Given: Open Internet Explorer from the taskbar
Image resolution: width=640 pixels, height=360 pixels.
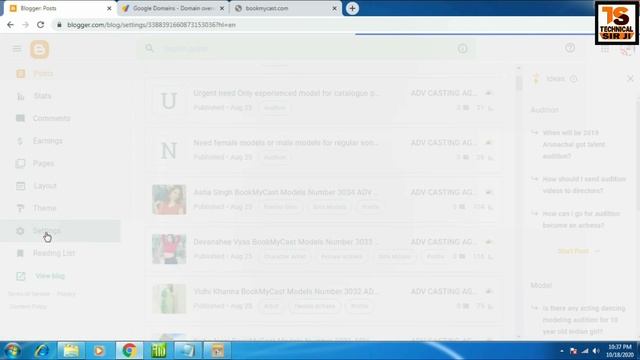Looking at the screenshot, I should tap(42, 351).
